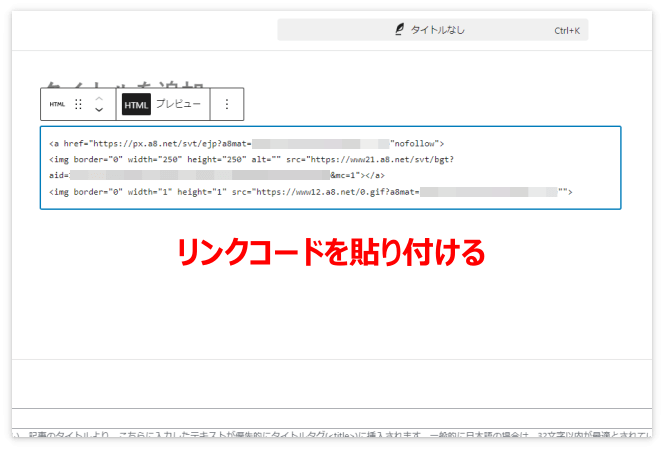Move the block down with the arrow

(x=99, y=110)
